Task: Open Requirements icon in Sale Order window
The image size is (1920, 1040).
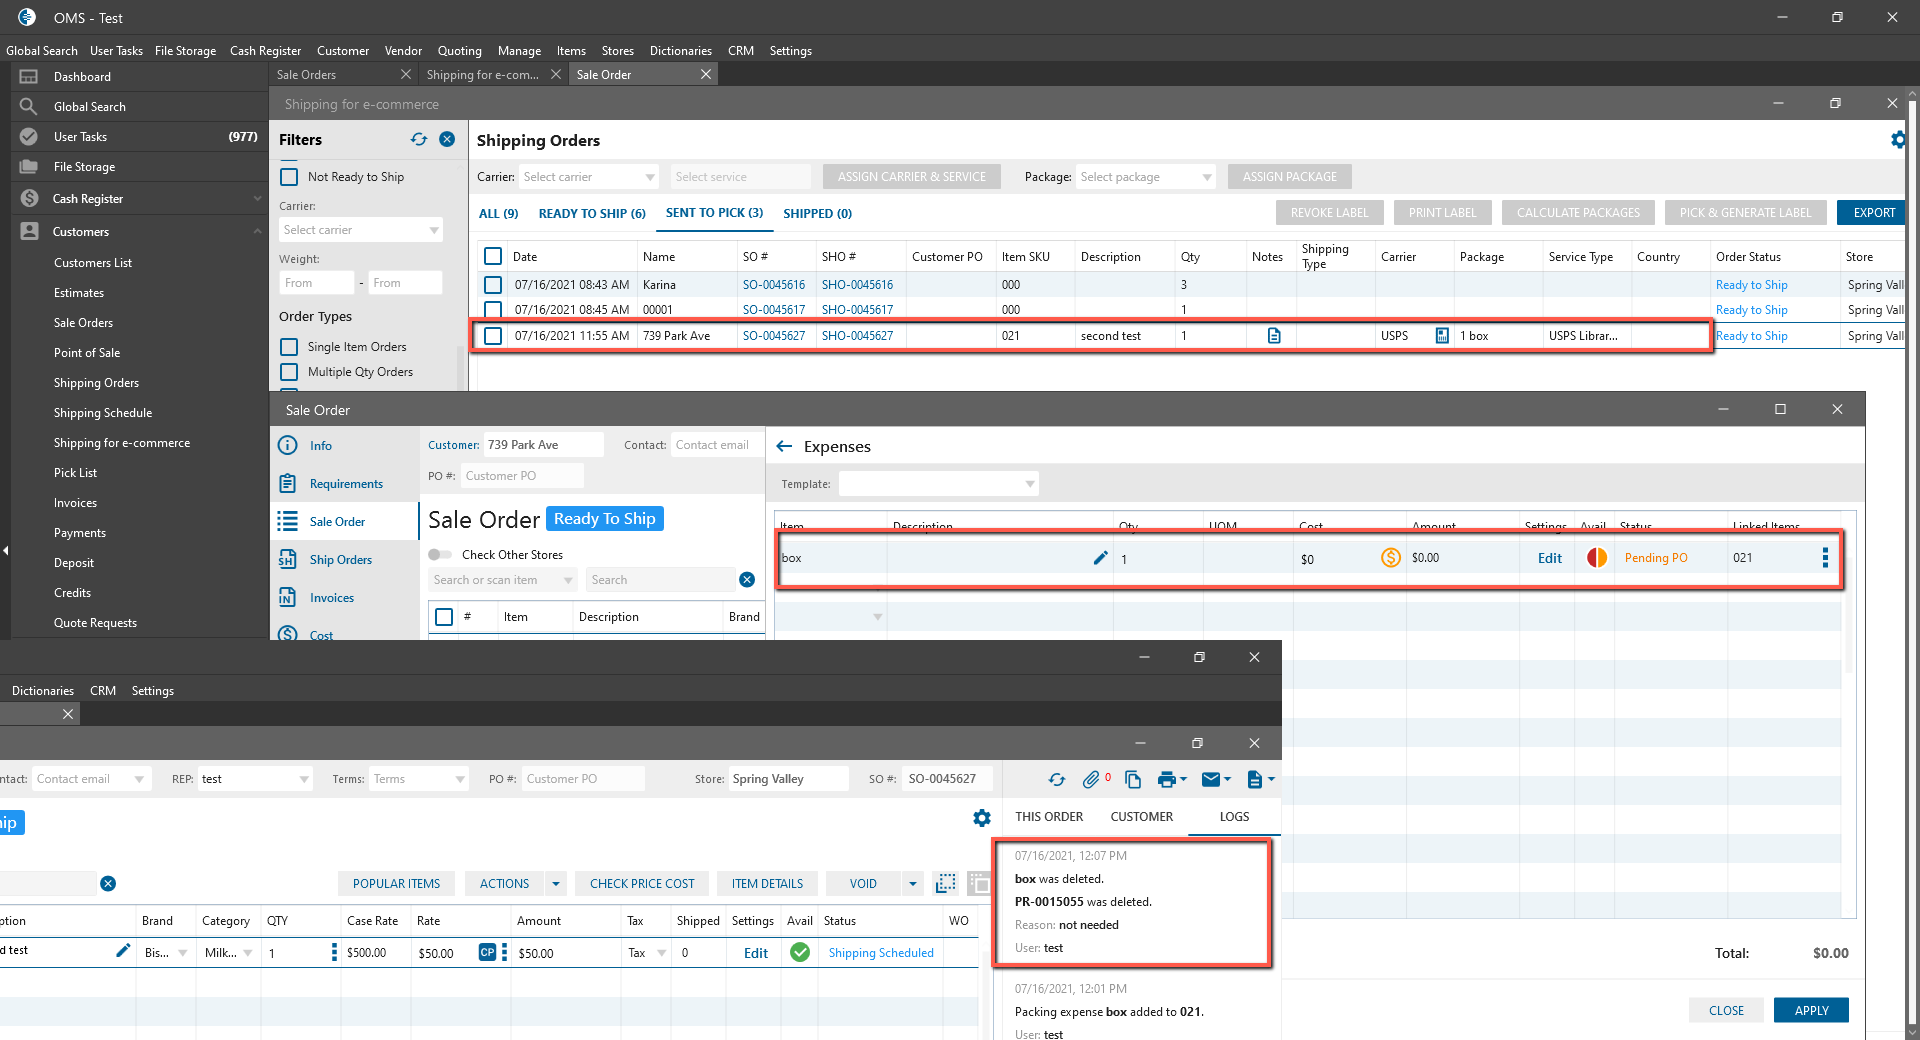Action: tap(288, 484)
